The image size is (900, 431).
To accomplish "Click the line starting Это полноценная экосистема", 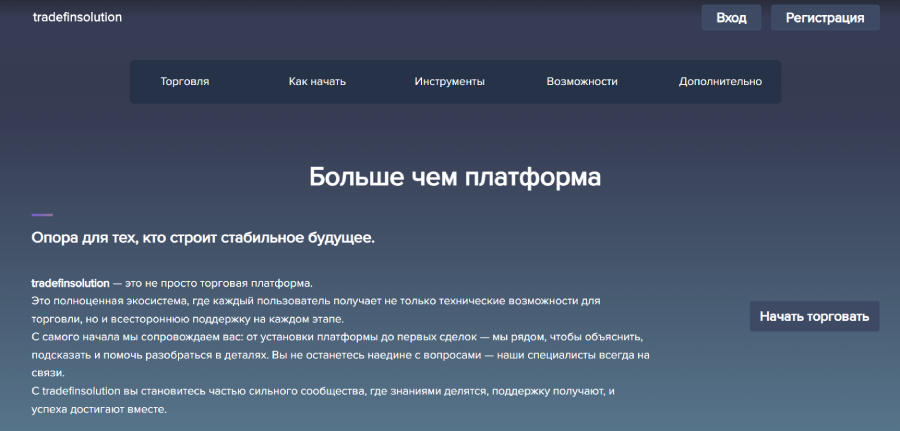I will click(316, 301).
